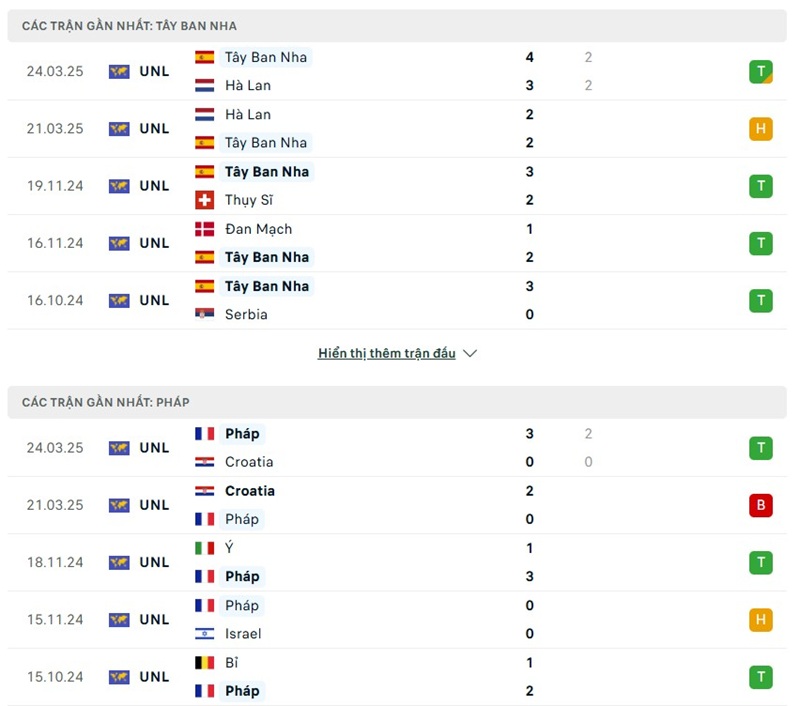The height and width of the screenshot is (706, 800).
Task: Open the Croatia team link on 21.03.25
Action: click(x=250, y=491)
